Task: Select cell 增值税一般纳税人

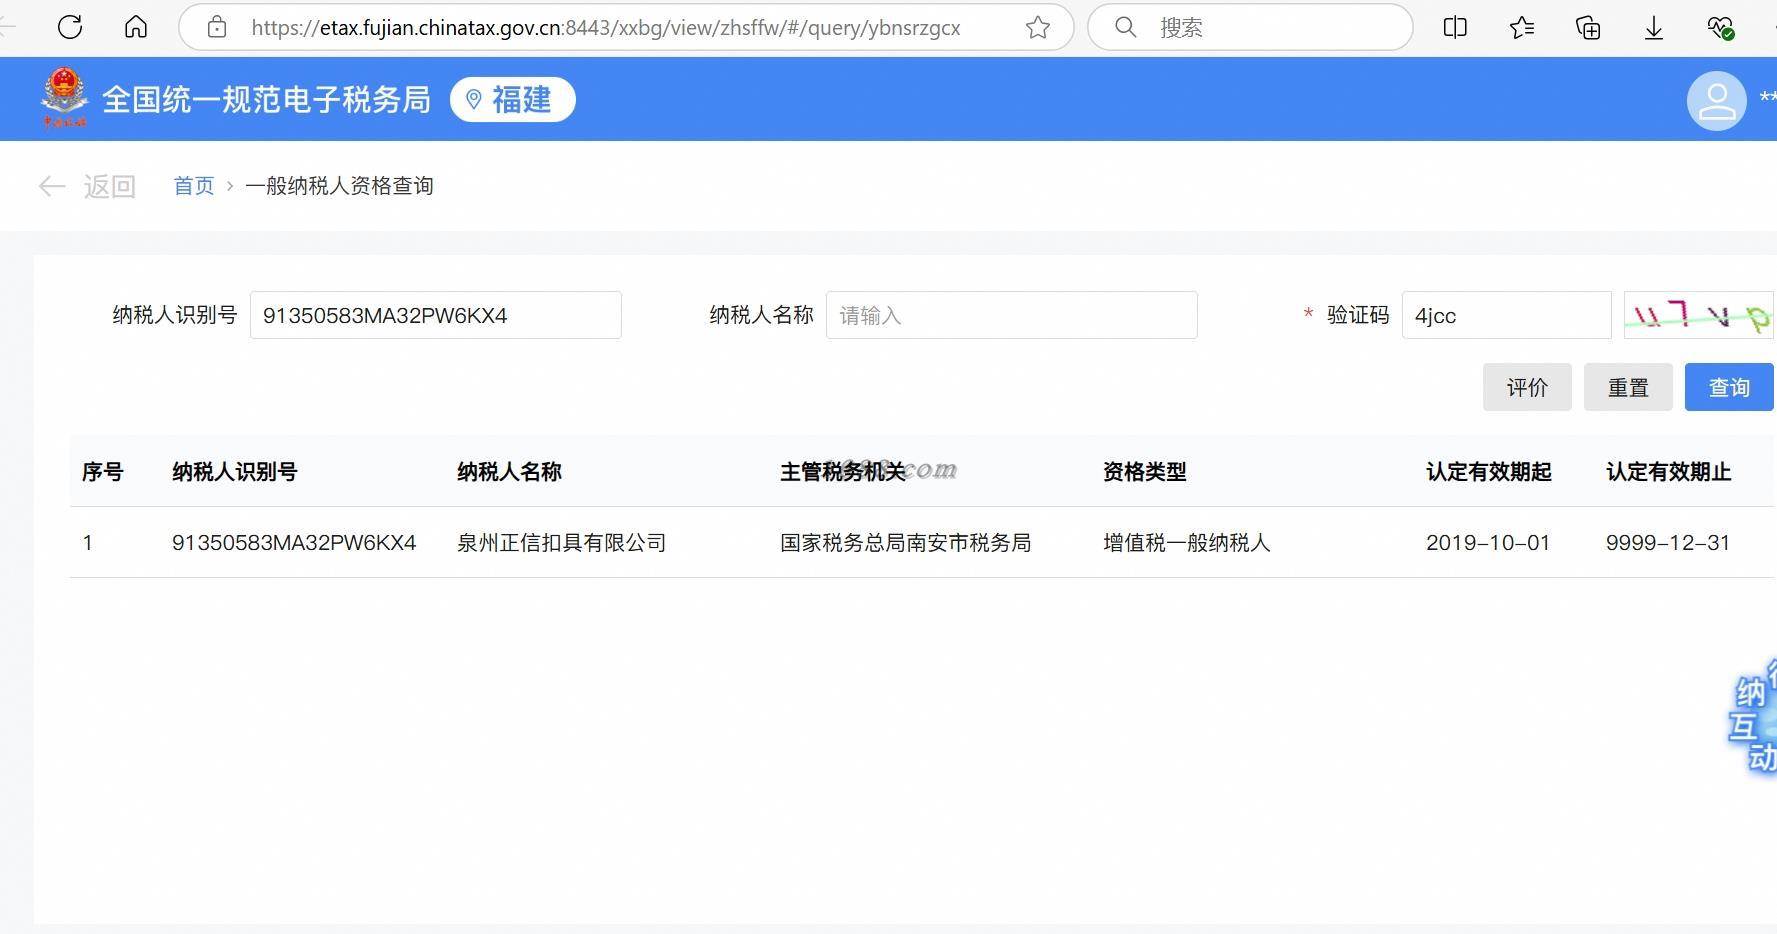Action: point(1186,543)
